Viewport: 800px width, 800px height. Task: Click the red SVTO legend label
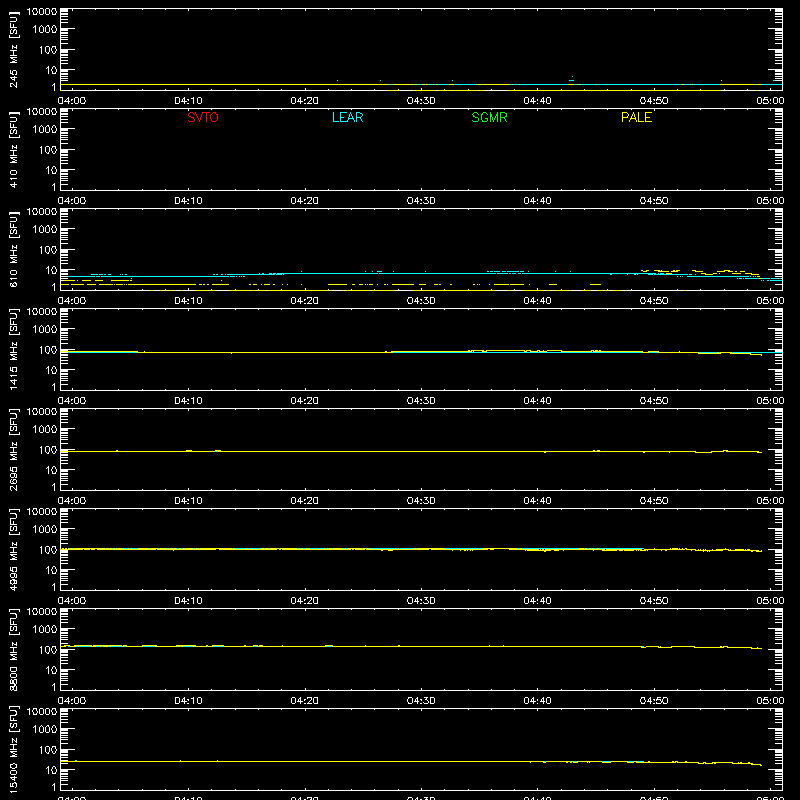pyautogui.click(x=203, y=117)
